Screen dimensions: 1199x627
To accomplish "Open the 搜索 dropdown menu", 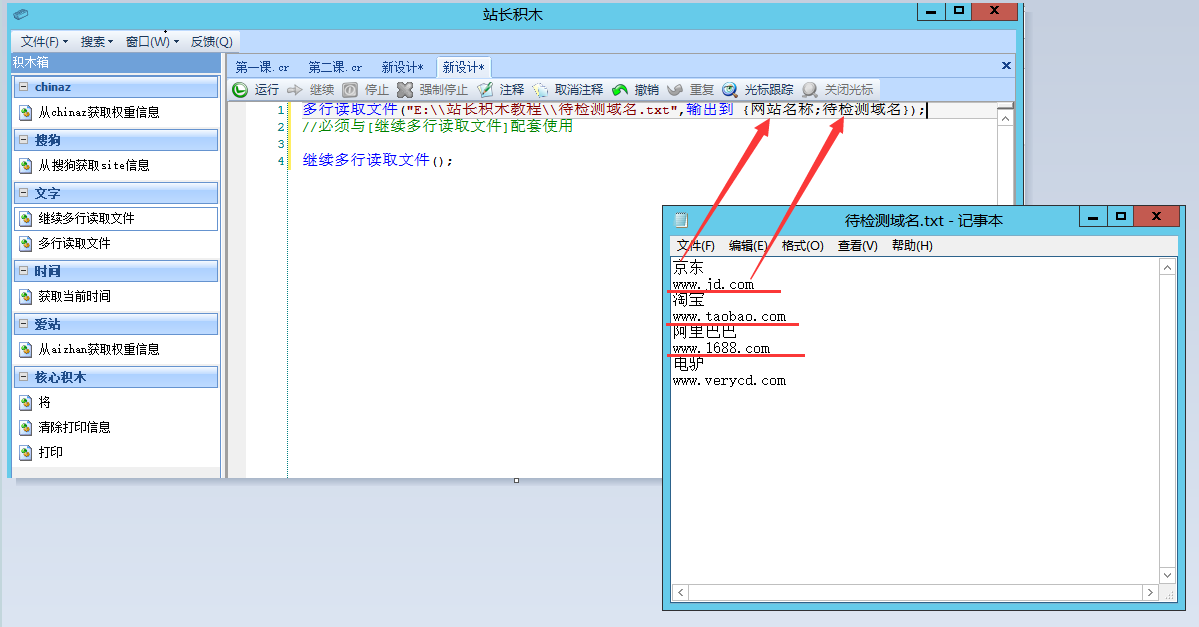I will coord(97,42).
